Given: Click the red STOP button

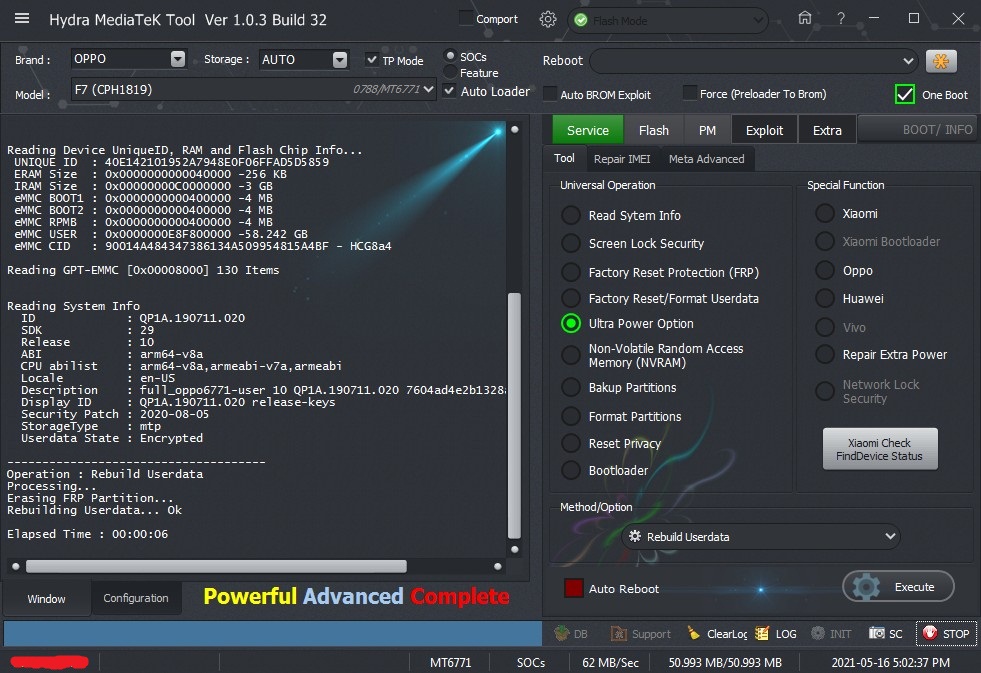Looking at the screenshot, I should click(947, 634).
